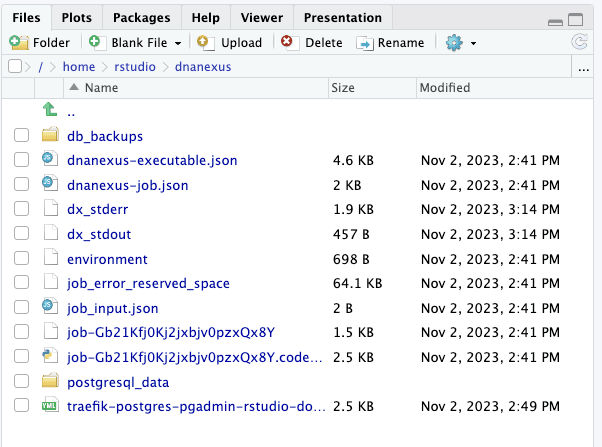Go up to the parent directory icon
Viewport: 602px width, 447px height.
pos(50,109)
